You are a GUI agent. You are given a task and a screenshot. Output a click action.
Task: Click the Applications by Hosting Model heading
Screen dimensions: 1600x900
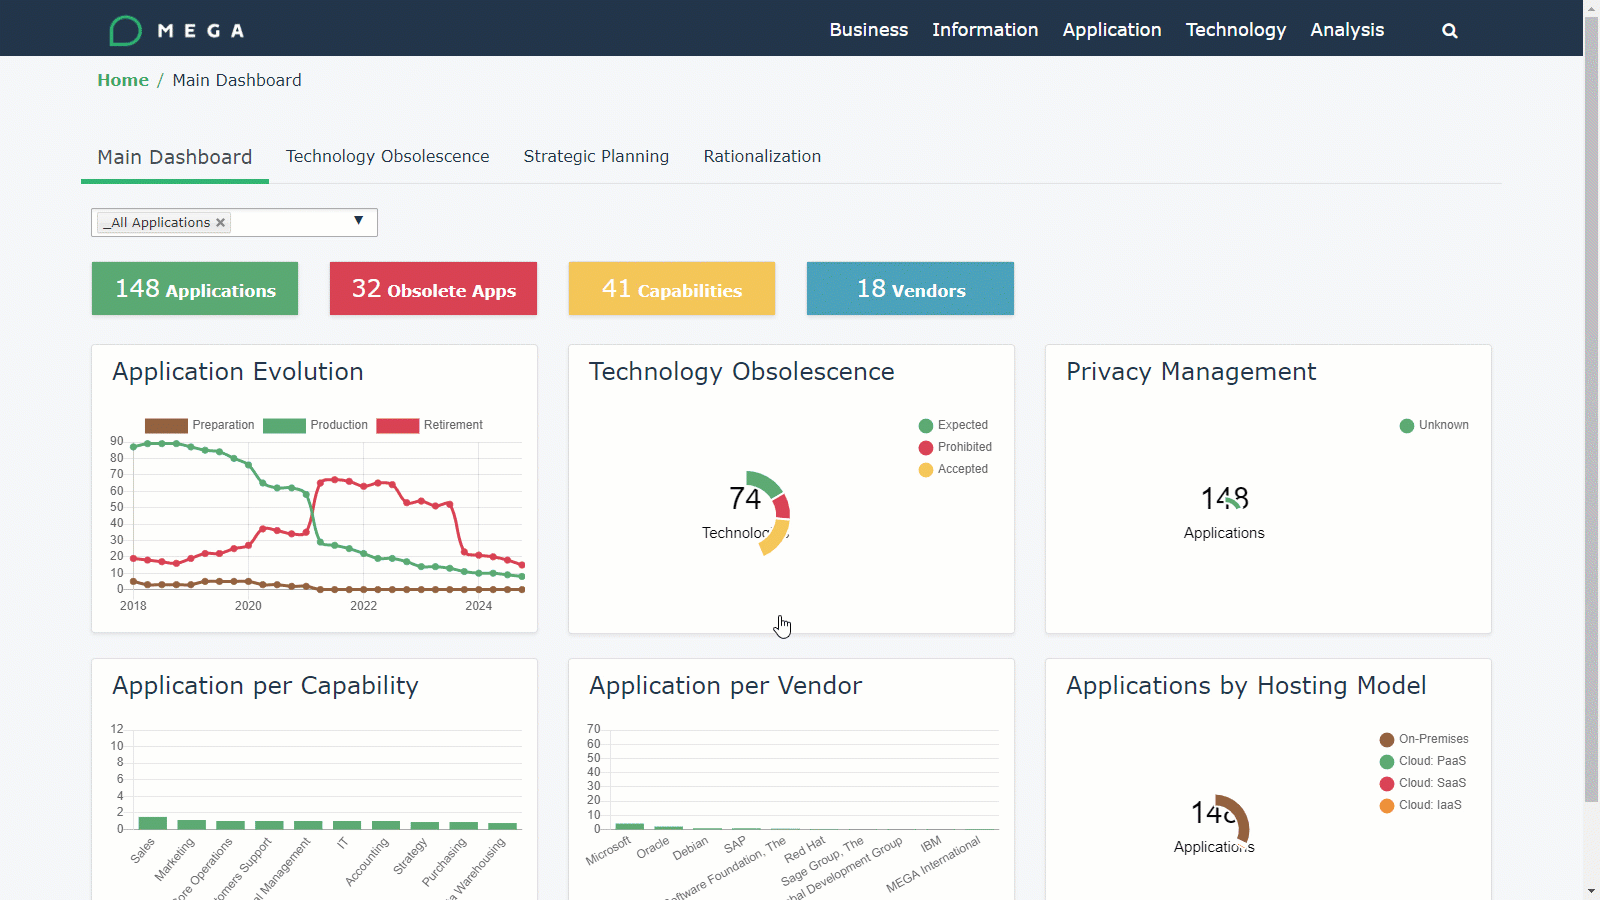[1246, 686]
